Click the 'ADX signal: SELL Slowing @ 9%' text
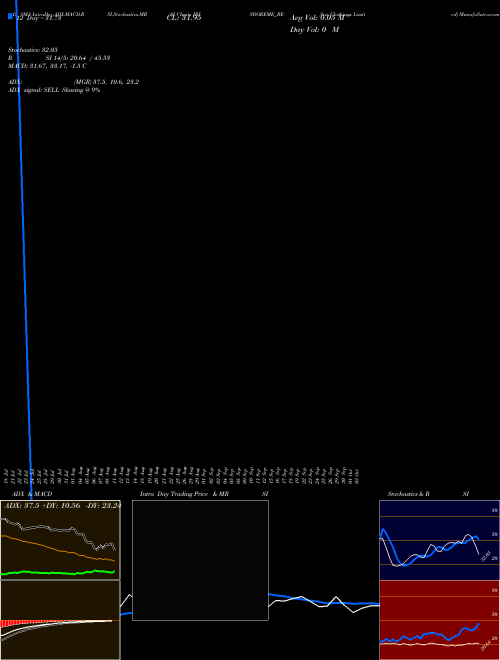This screenshot has height=660, width=500. 54,90
